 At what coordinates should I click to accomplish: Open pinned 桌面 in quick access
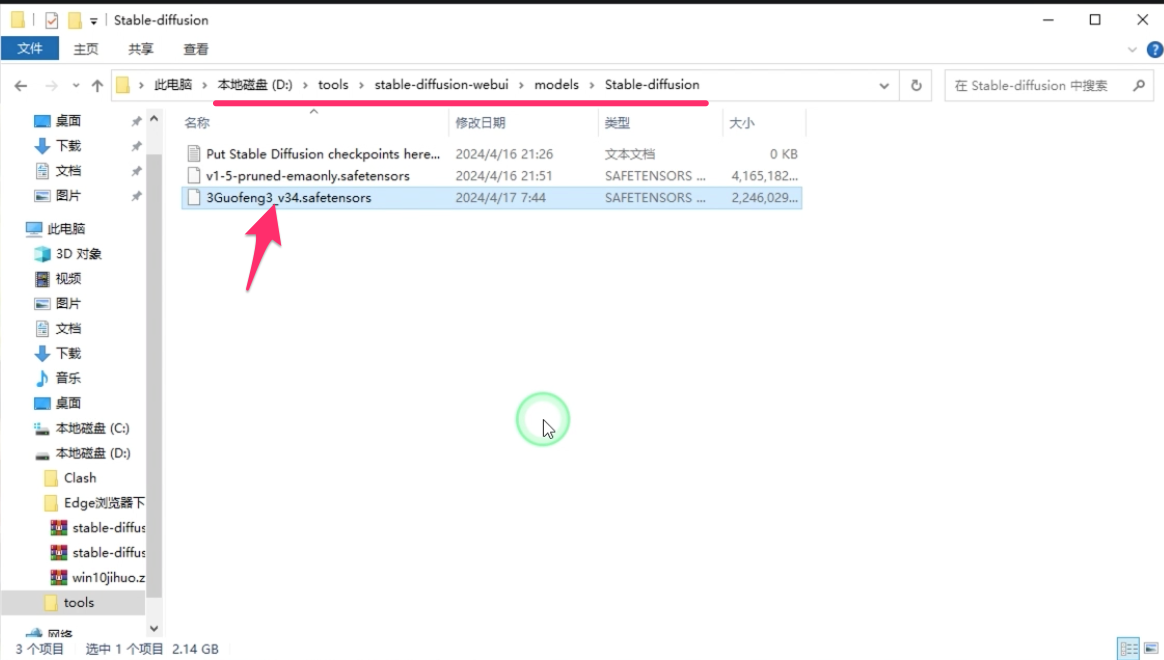pyautogui.click(x=68, y=120)
